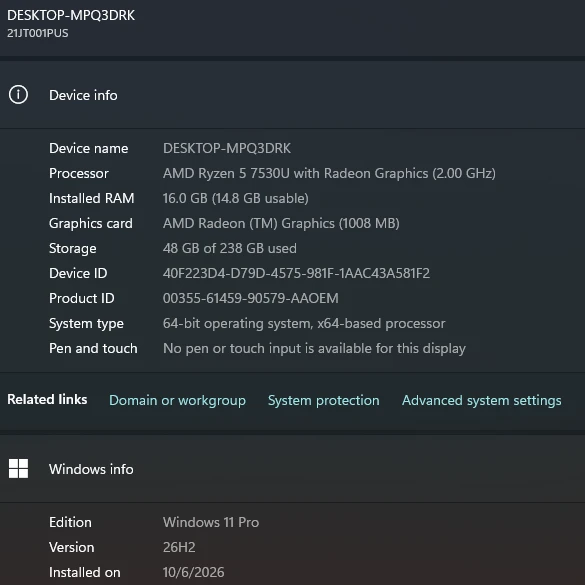Select the Windows info section header
The width and height of the screenshot is (585, 585).
[292, 469]
